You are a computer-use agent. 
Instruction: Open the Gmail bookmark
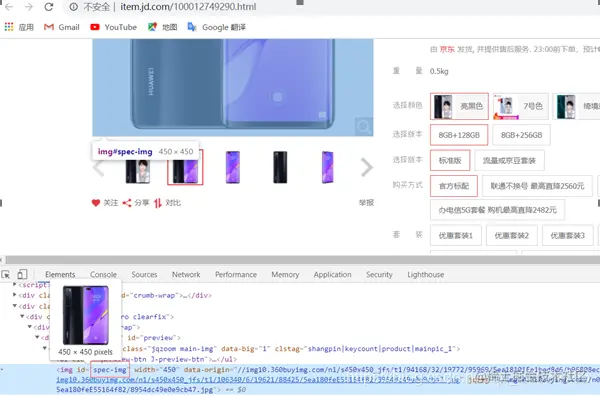click(62, 27)
